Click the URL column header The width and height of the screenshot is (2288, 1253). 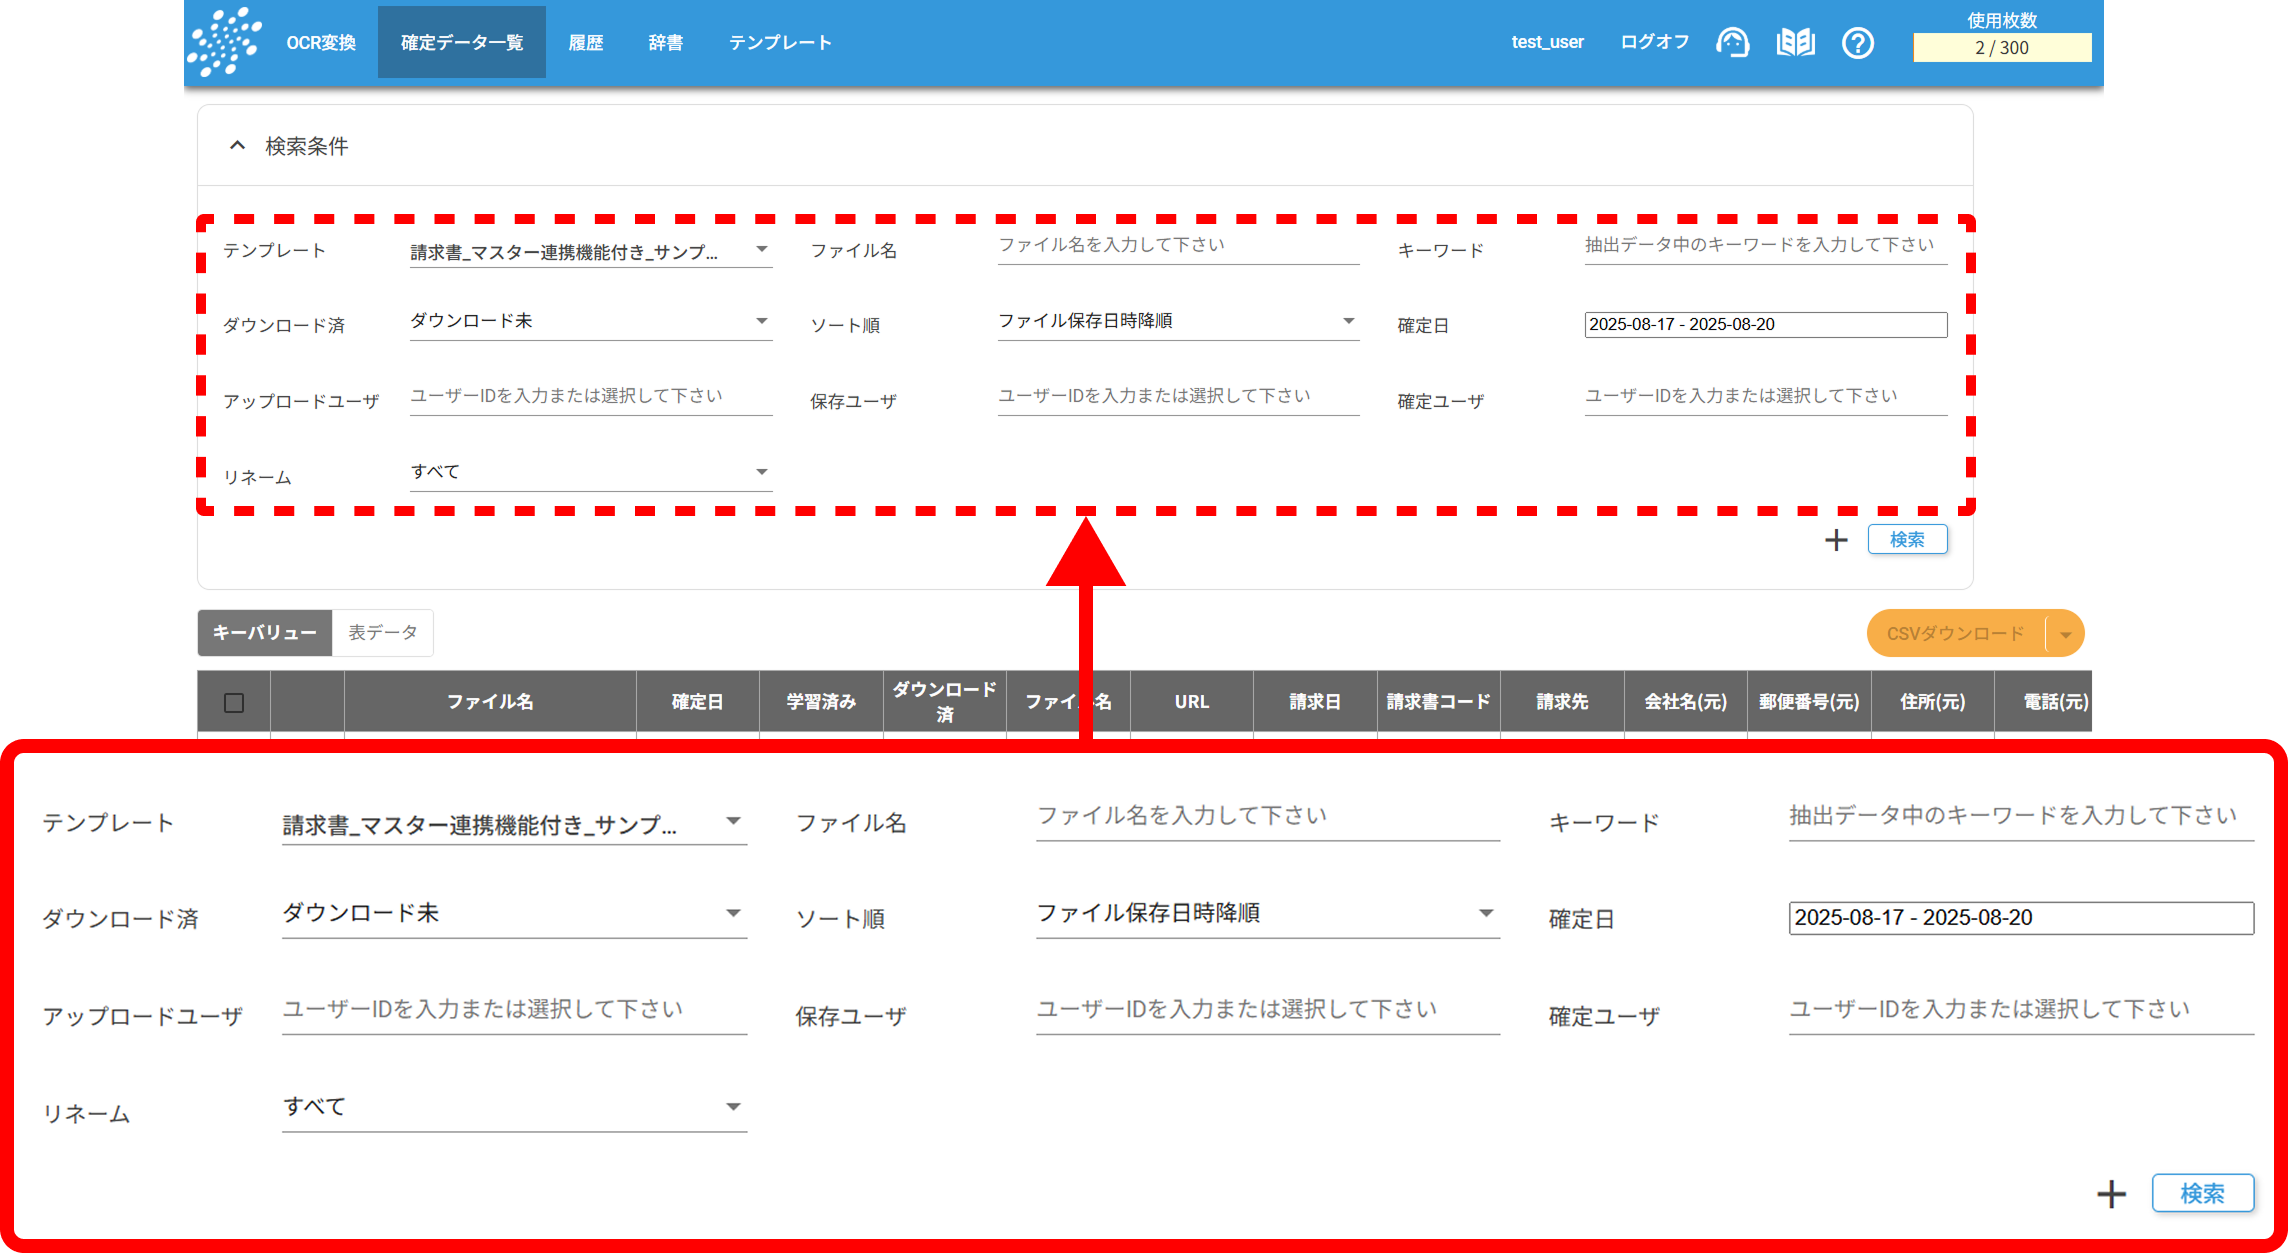click(x=1191, y=702)
